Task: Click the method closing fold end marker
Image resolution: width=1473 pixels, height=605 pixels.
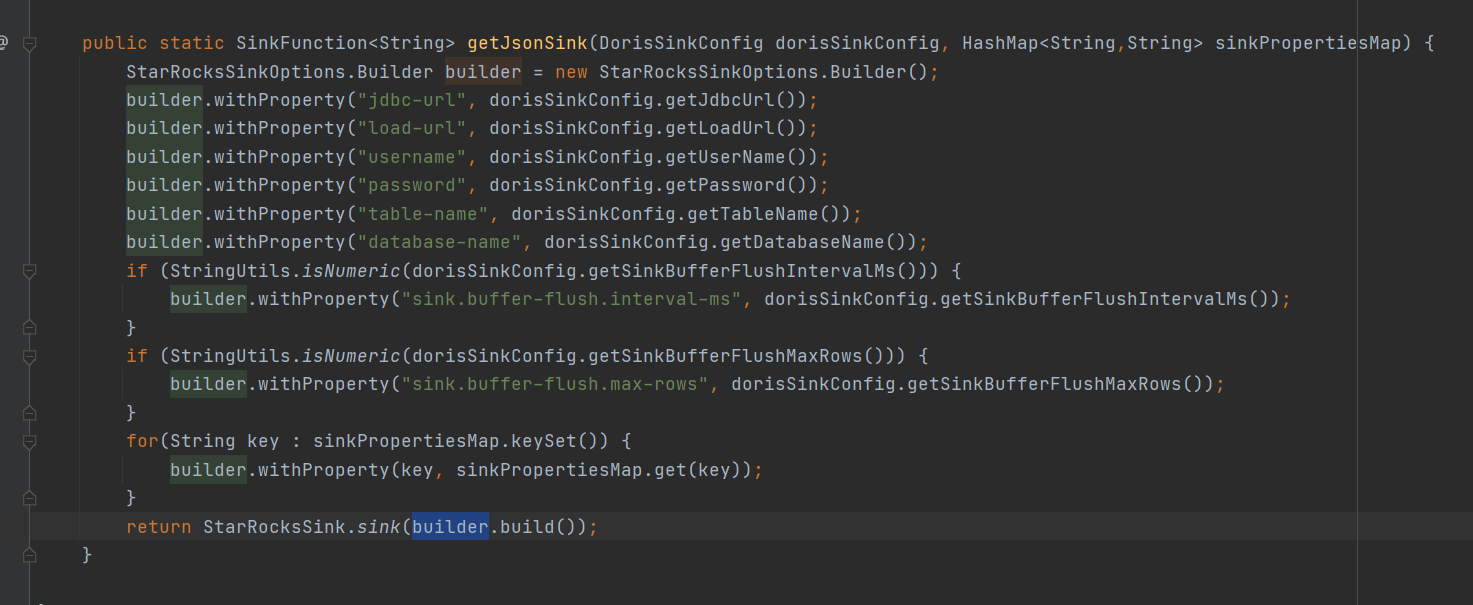Action: pos(29,554)
